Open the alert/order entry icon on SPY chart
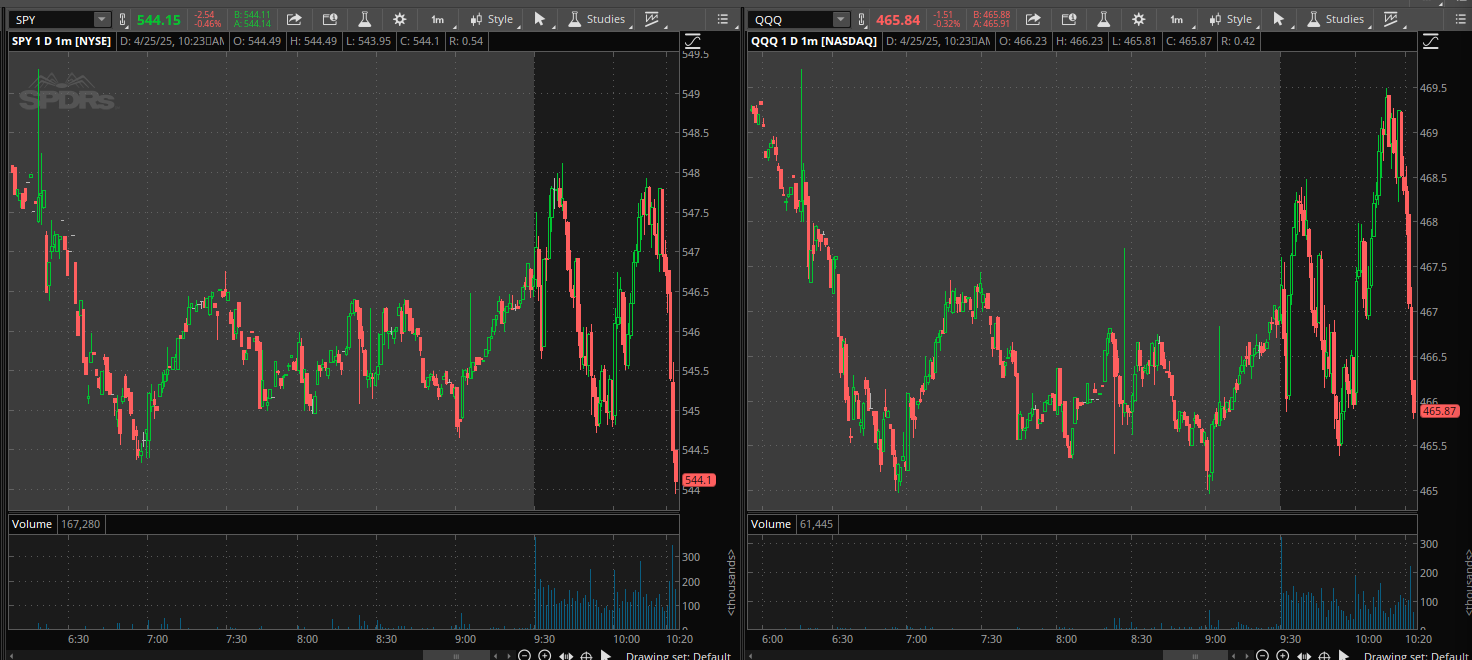This screenshot has height=660, width=1472. click(330, 19)
